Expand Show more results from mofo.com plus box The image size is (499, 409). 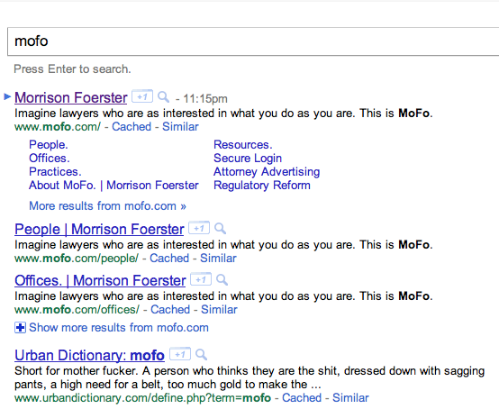20,327
